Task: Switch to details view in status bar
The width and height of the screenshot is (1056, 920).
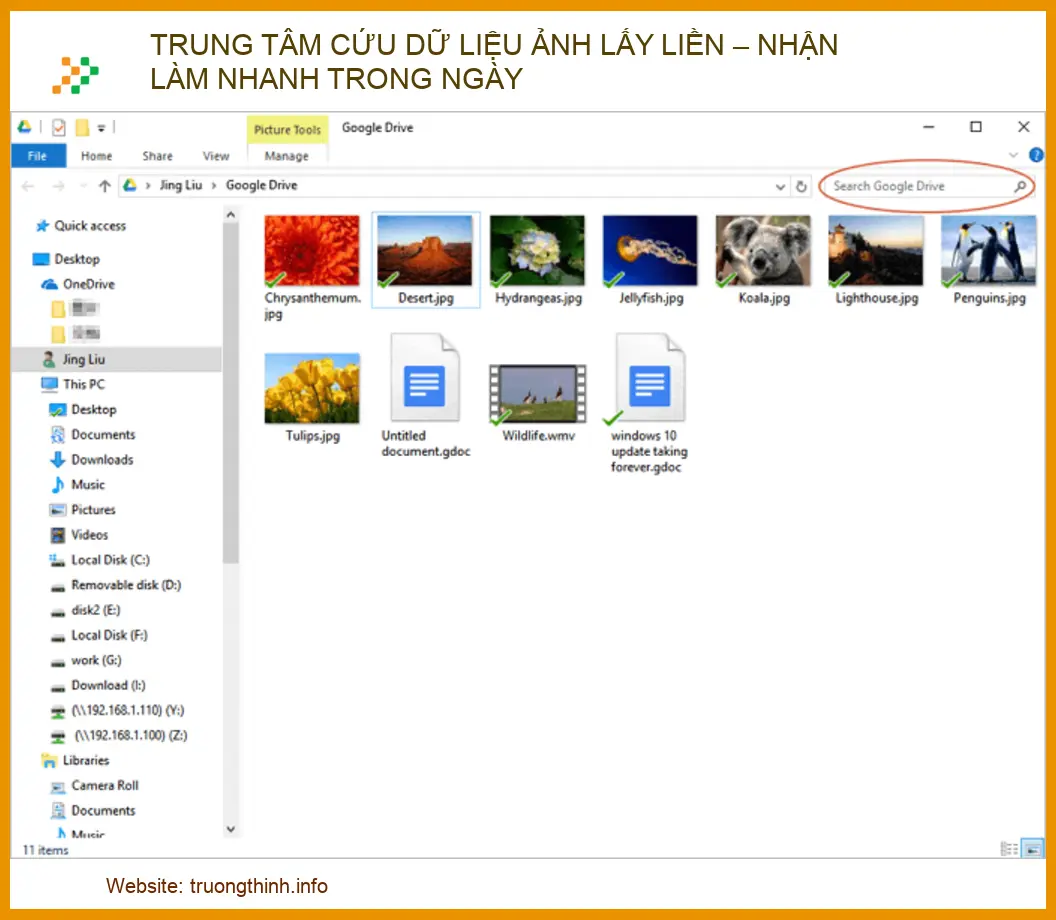Action: pos(1009,849)
